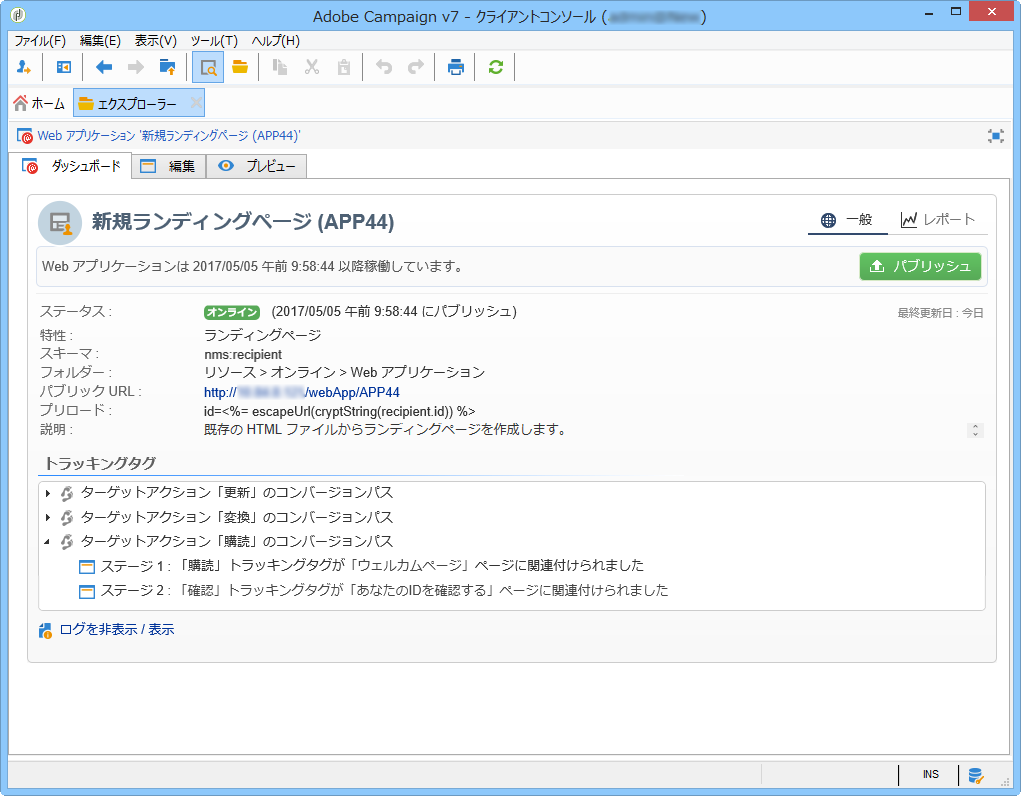
Task: Click the Web アプリケーション breadcrumb link
Action: pyautogui.click(x=169, y=136)
